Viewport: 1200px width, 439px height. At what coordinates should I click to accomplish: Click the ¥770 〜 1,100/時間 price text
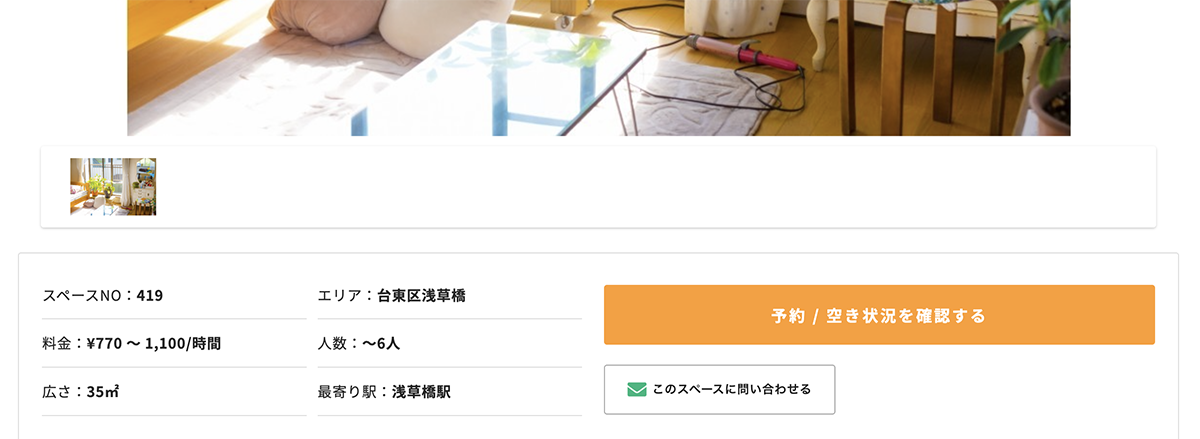click(154, 343)
